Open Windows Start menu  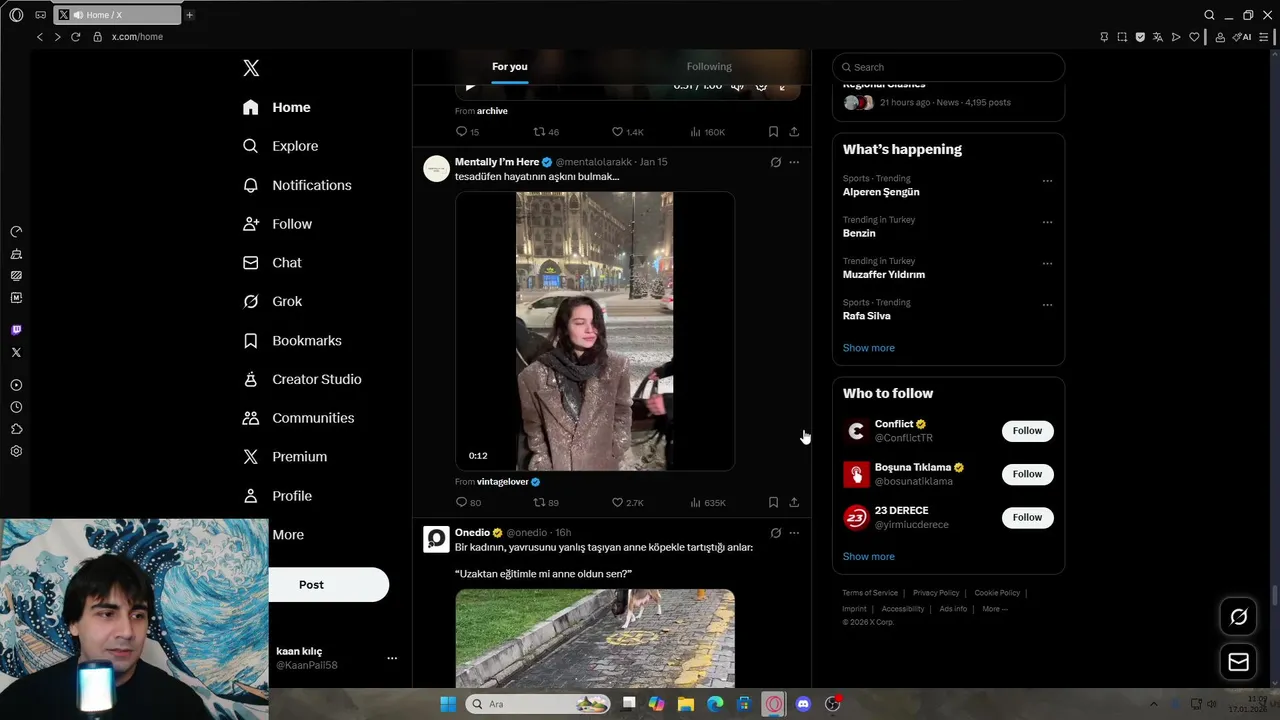click(448, 704)
